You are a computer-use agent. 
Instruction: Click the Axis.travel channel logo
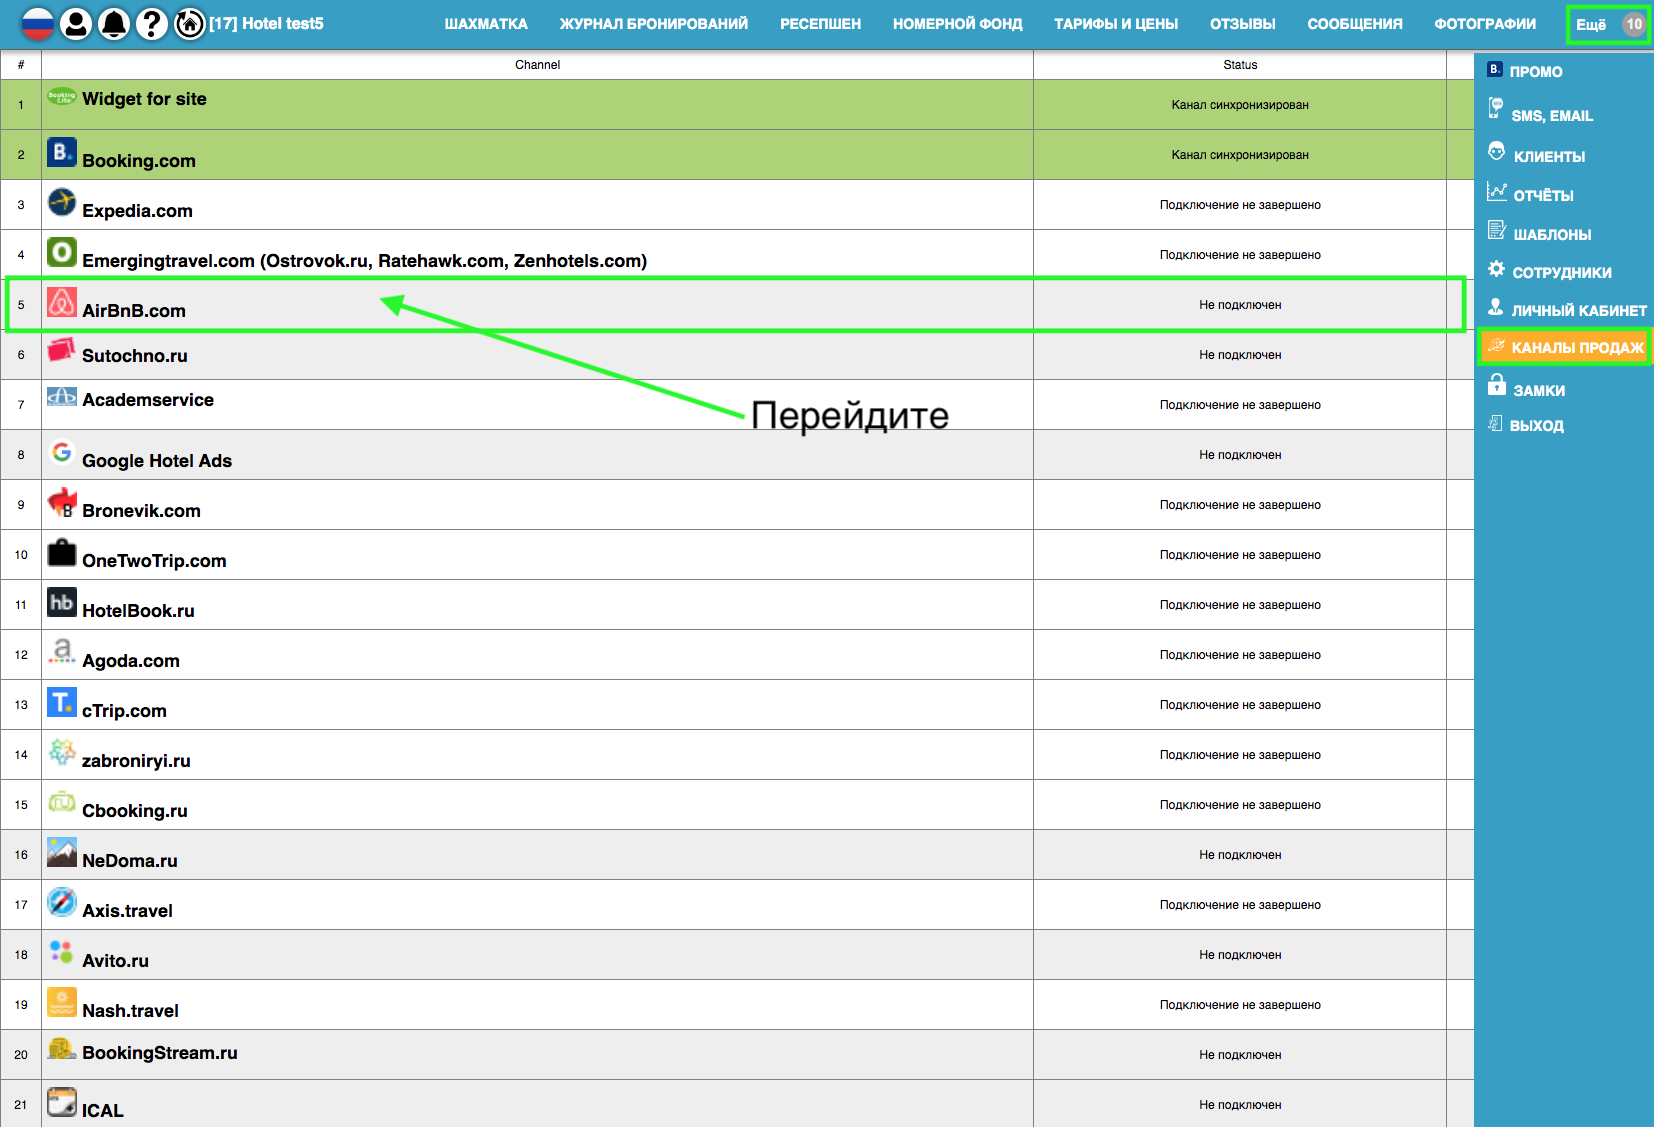[x=62, y=902]
